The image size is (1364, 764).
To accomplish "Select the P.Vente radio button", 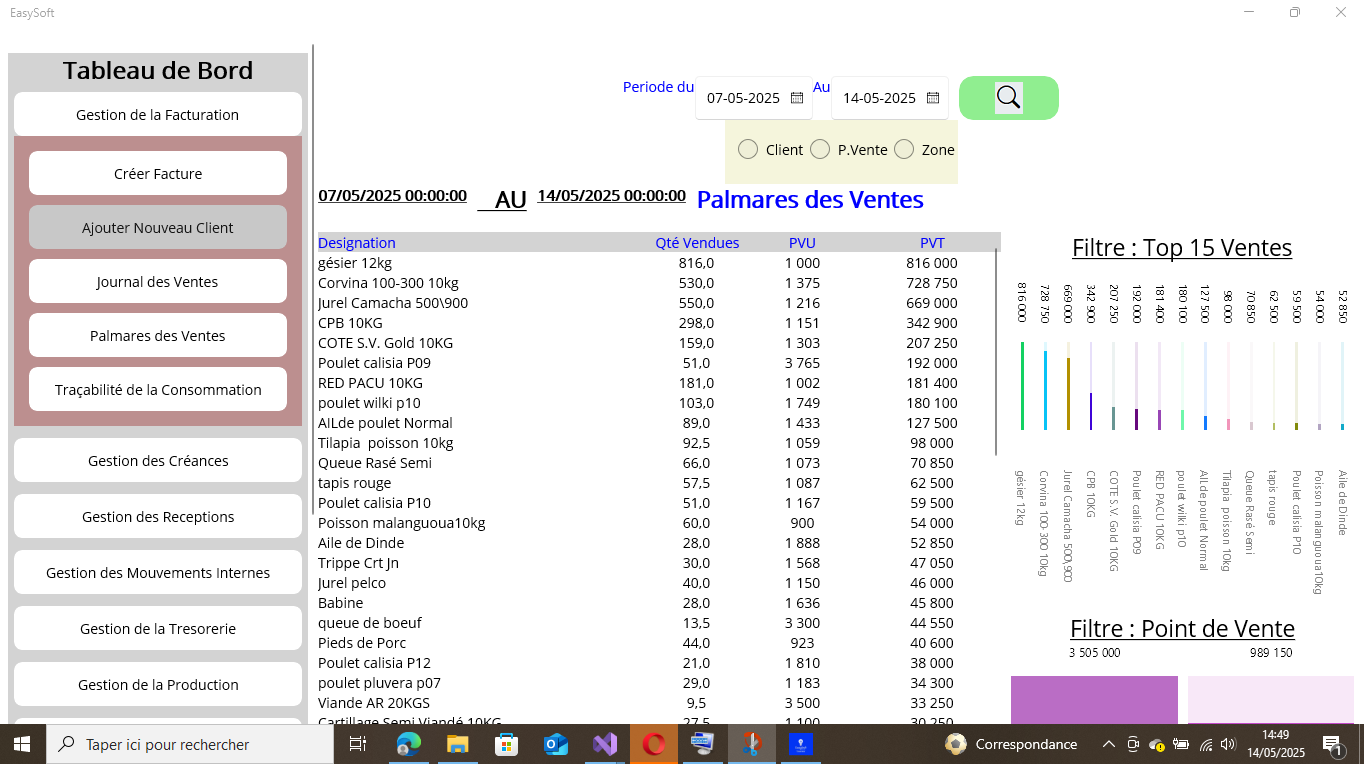I will click(820, 150).
